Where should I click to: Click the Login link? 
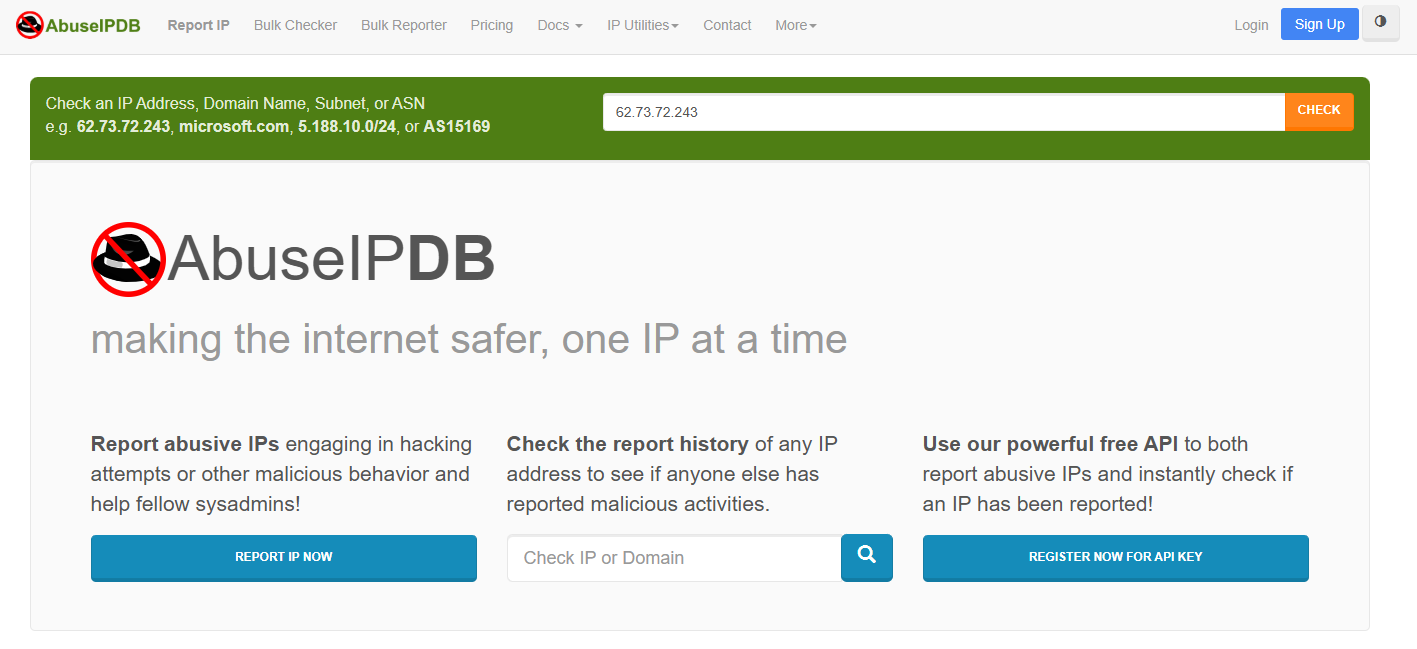coord(1251,25)
